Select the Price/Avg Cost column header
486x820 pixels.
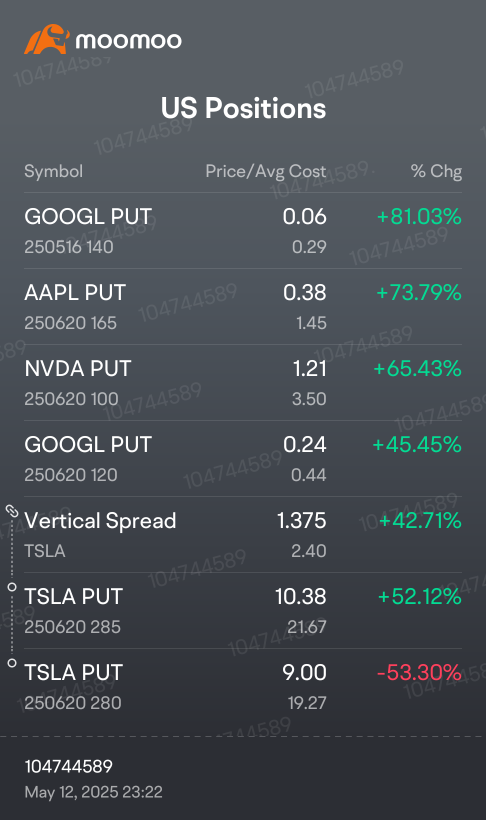point(266,171)
